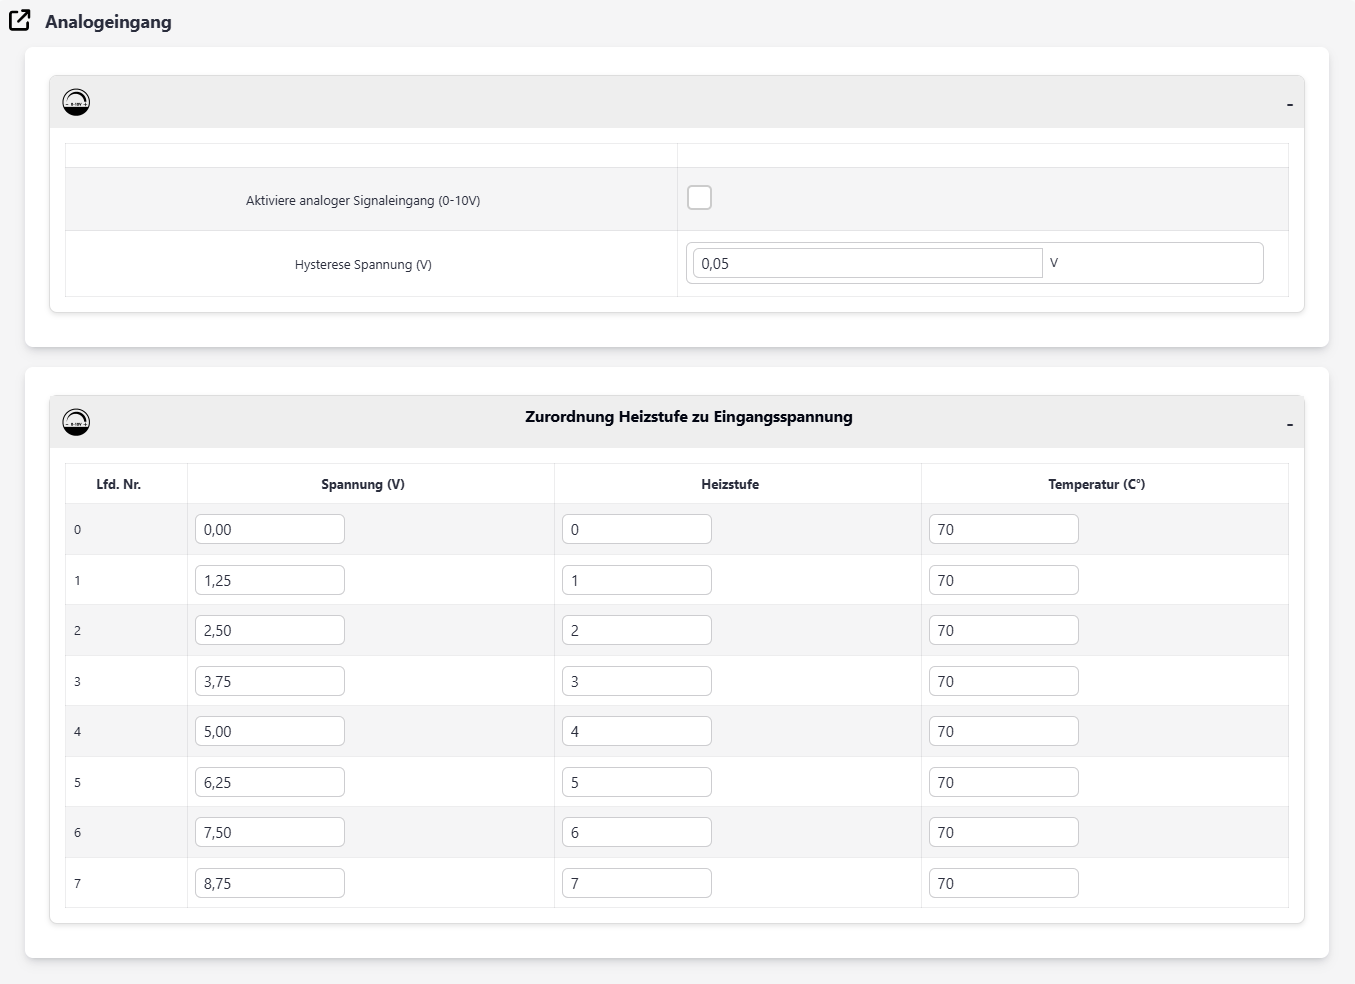The image size is (1355, 984).
Task: Focus the Spannung field showing 5,00
Action: tap(269, 732)
